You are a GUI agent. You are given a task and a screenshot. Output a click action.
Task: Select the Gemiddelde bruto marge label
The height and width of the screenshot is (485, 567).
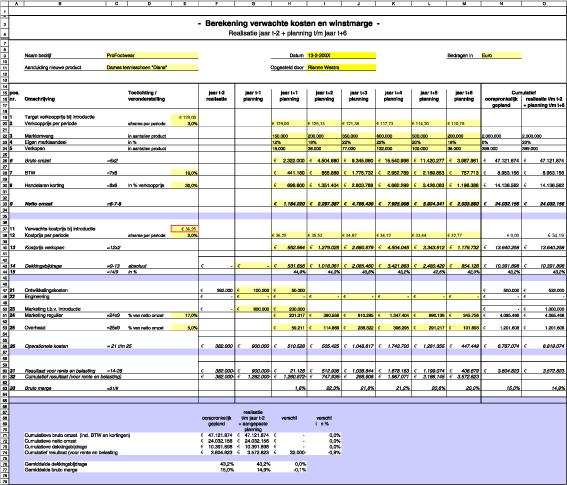[x=51, y=470]
